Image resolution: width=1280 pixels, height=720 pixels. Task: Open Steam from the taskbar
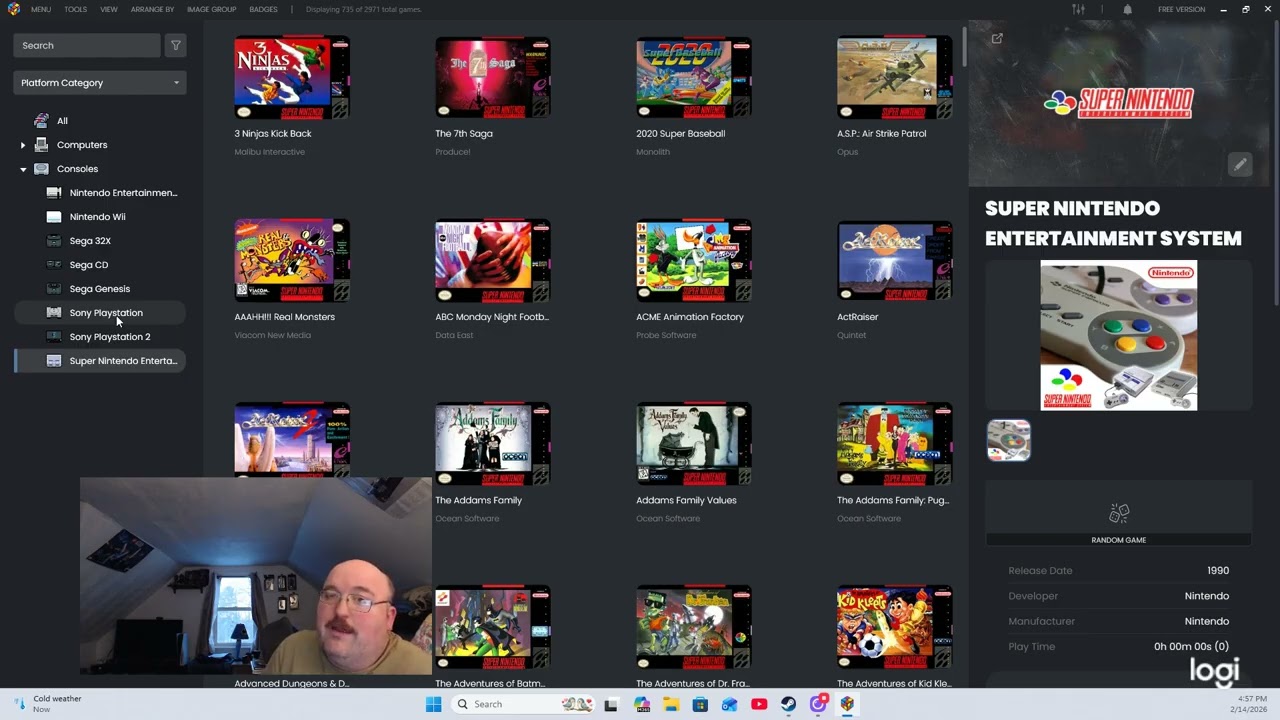(x=789, y=704)
